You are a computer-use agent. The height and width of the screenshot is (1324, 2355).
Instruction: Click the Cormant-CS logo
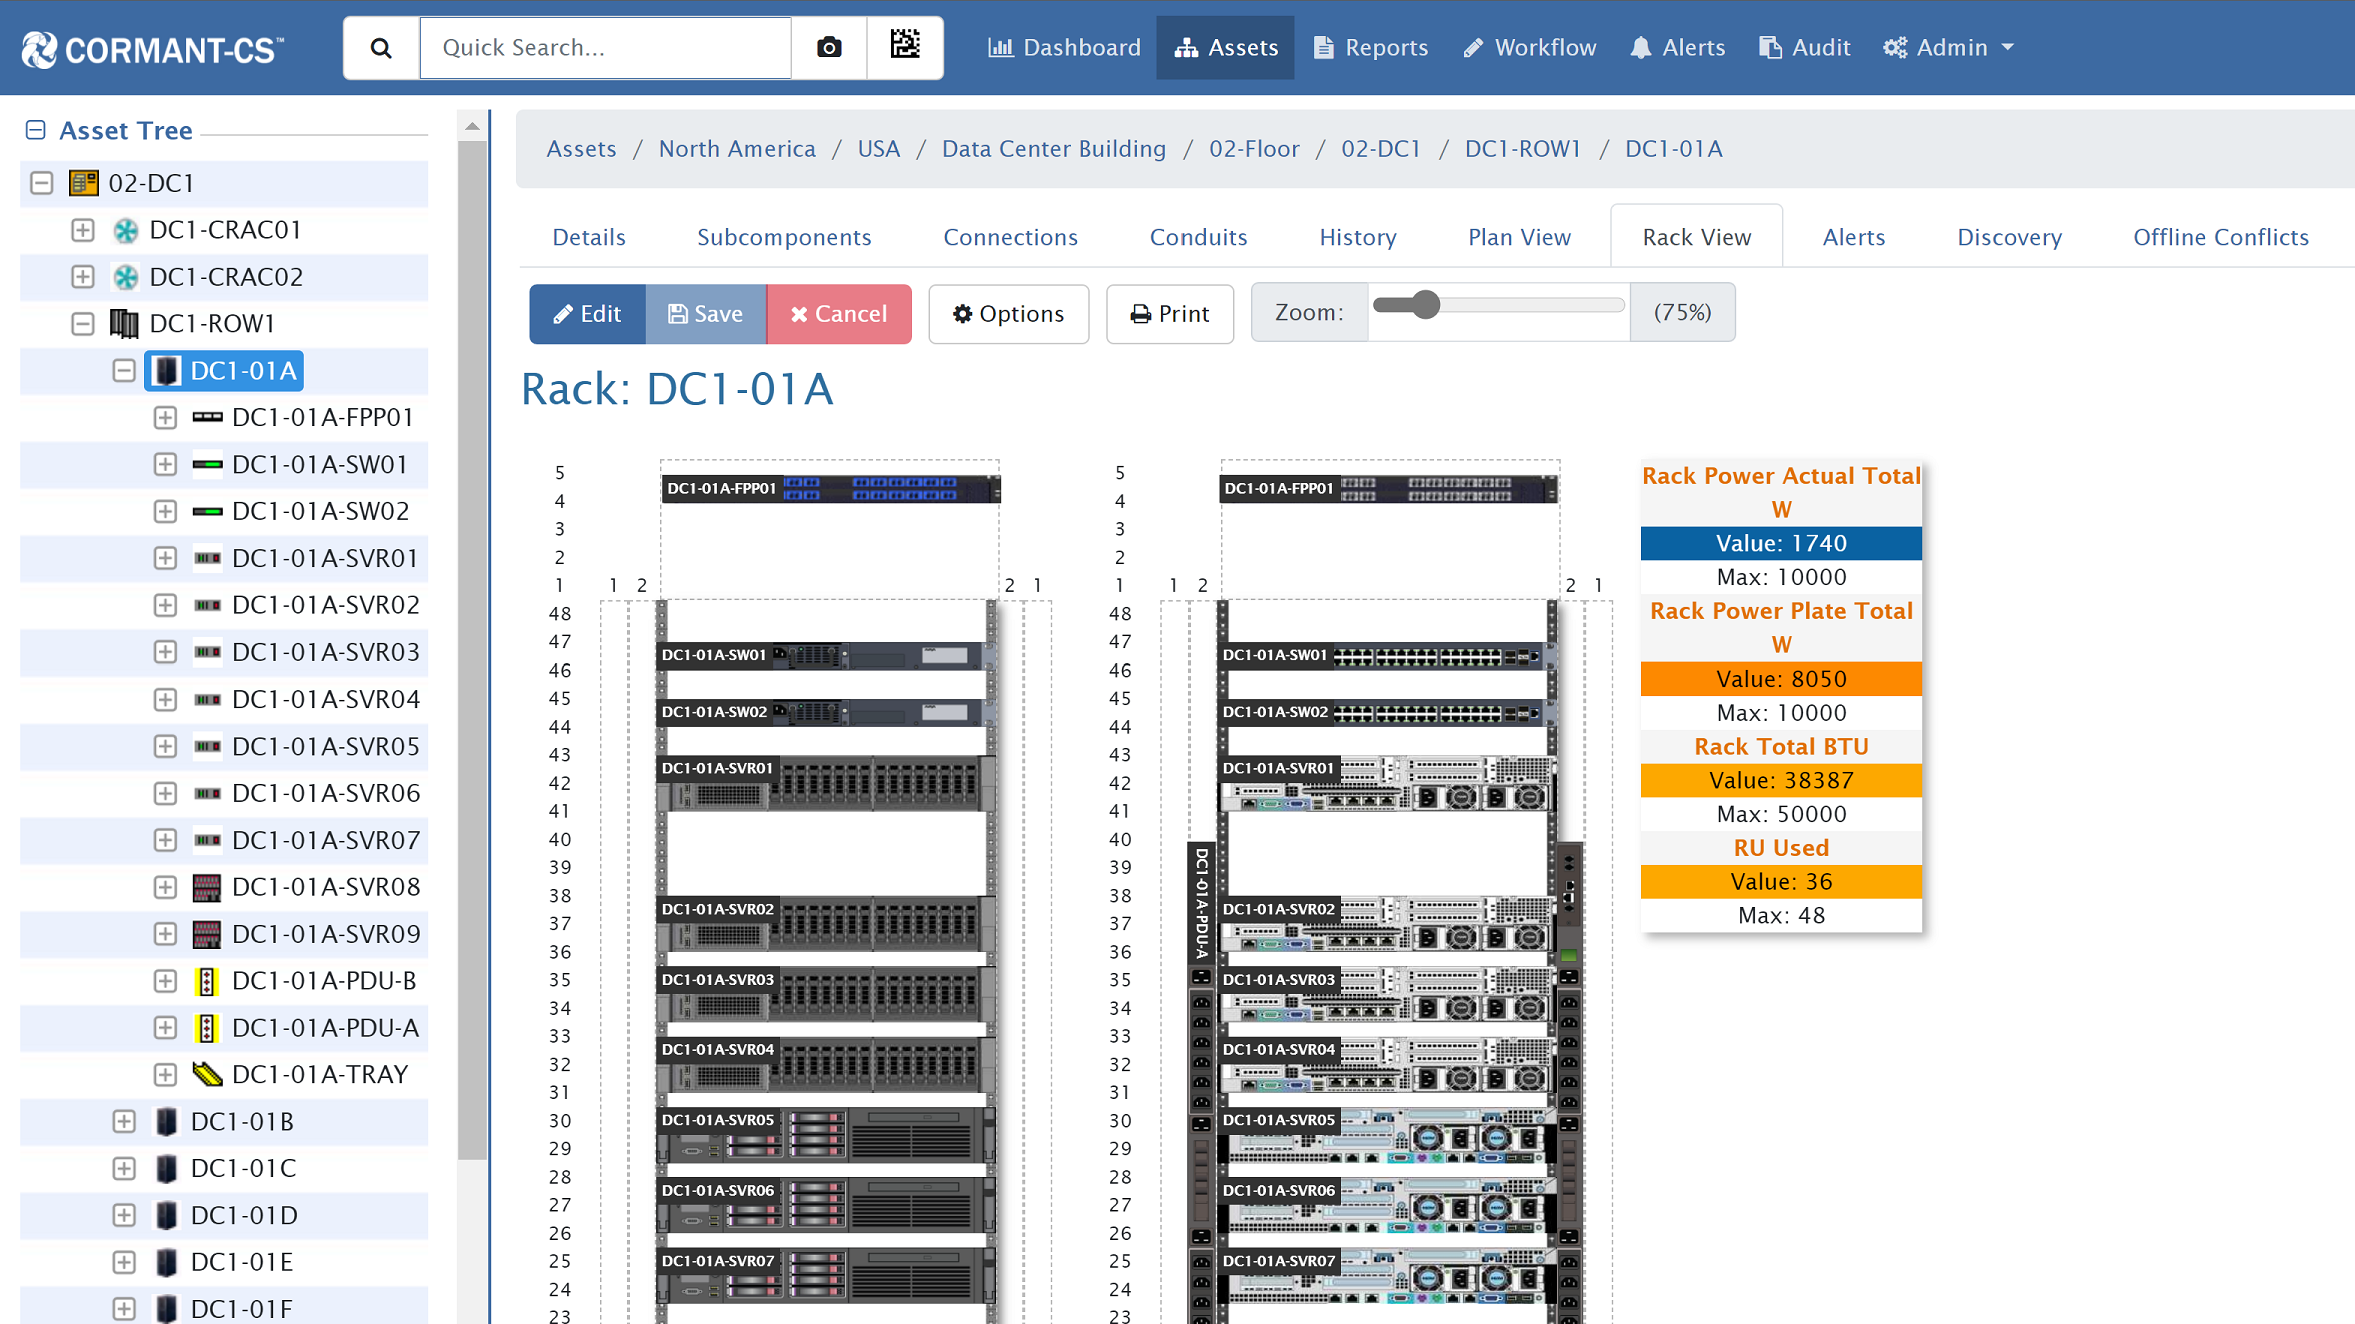coord(152,48)
